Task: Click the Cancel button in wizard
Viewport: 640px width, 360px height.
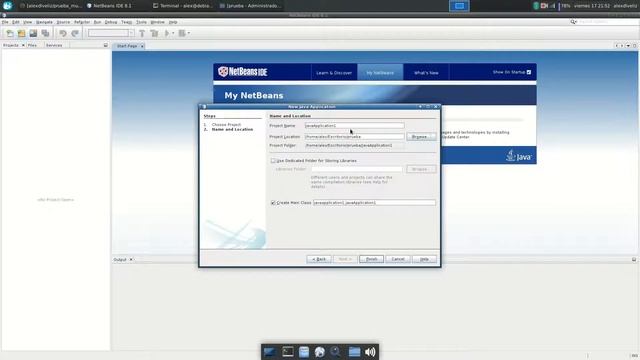Action: [398, 259]
